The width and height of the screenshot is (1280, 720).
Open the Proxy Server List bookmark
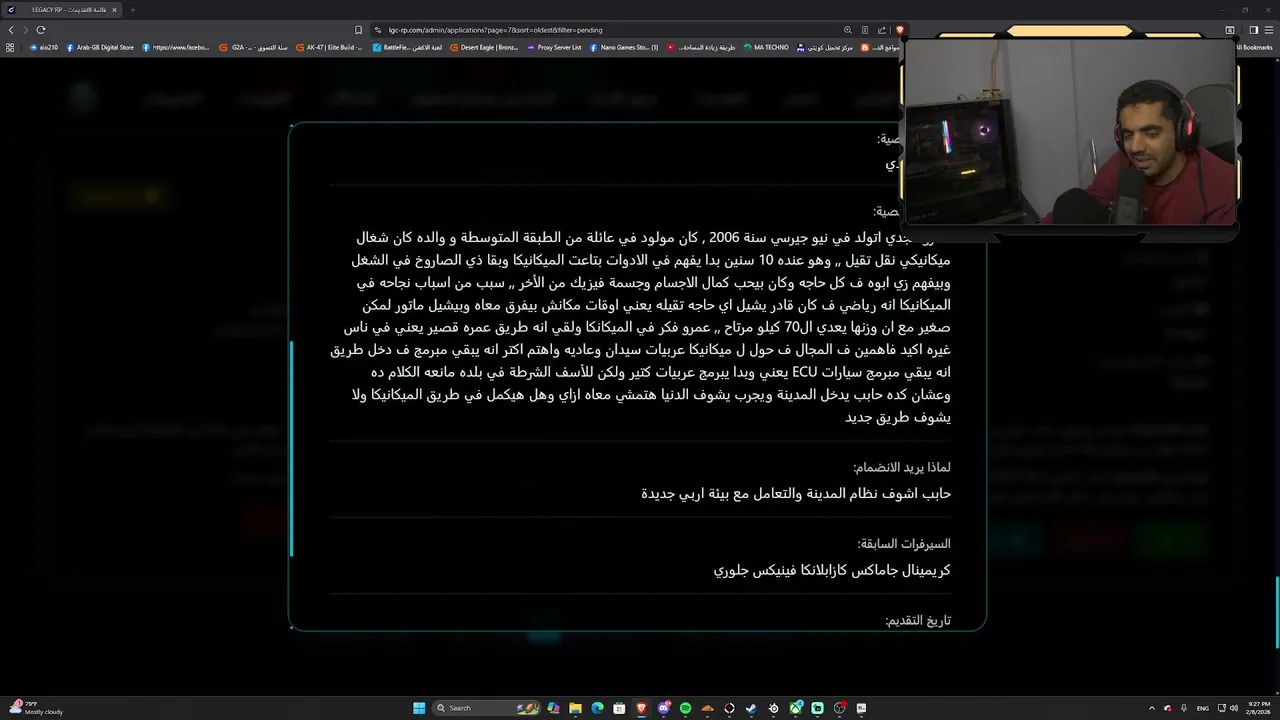[x=554, y=47]
